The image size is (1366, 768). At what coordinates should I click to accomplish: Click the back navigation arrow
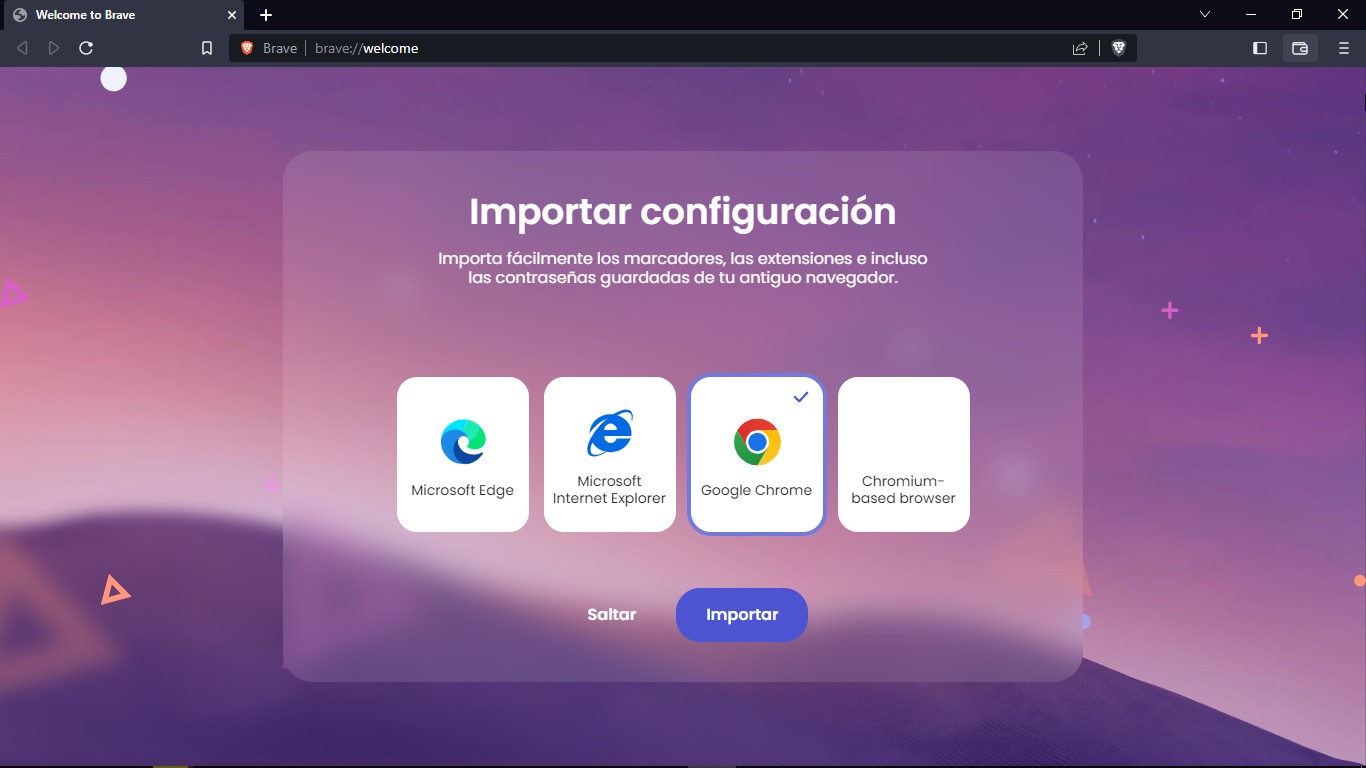pos(22,48)
